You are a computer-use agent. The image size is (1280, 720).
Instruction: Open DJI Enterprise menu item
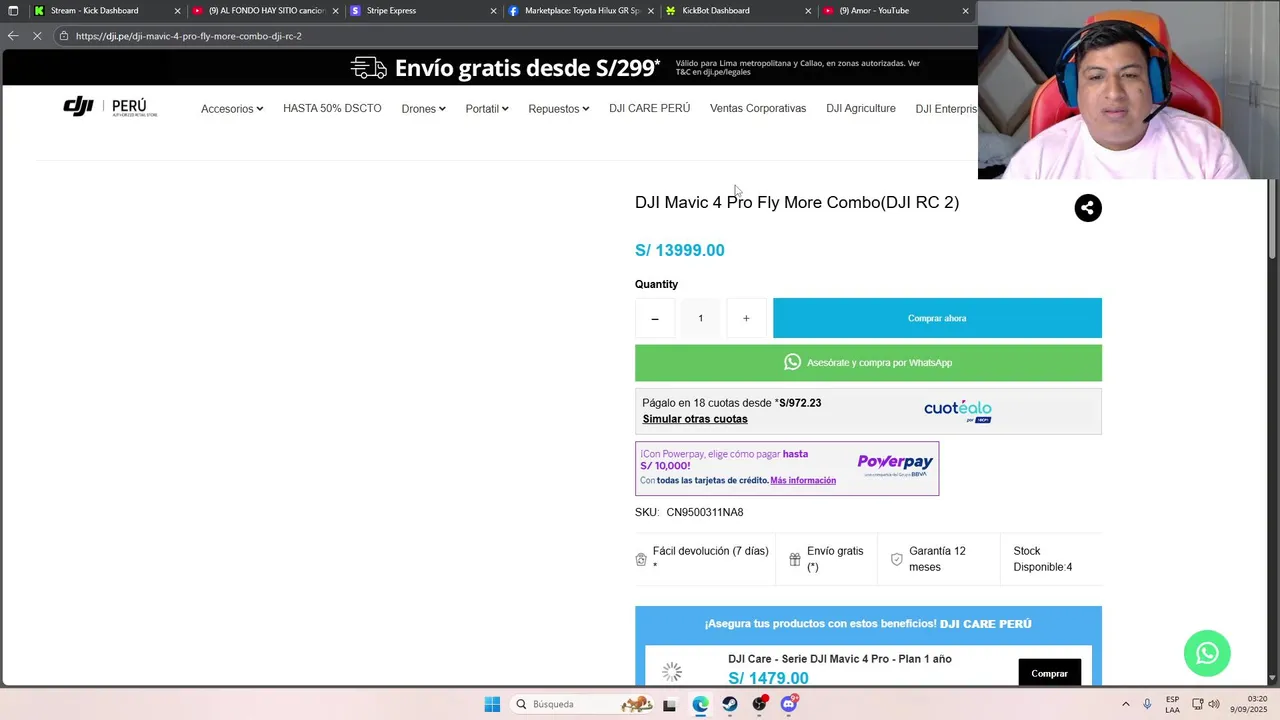pos(946,109)
